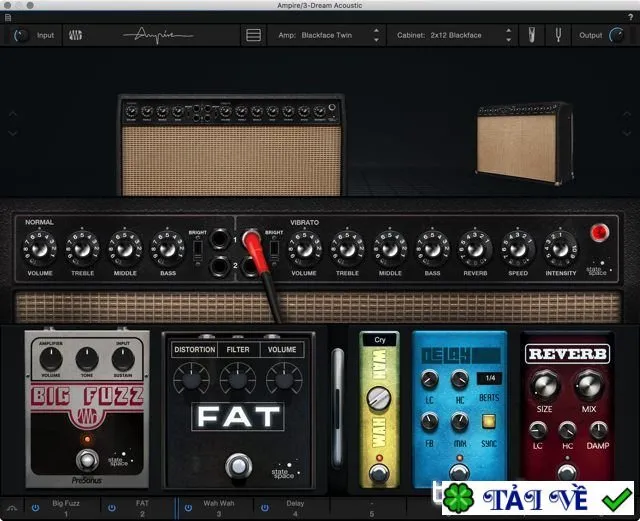
Task: Step the Cabinet selector arrows
Action: click(x=509, y=35)
